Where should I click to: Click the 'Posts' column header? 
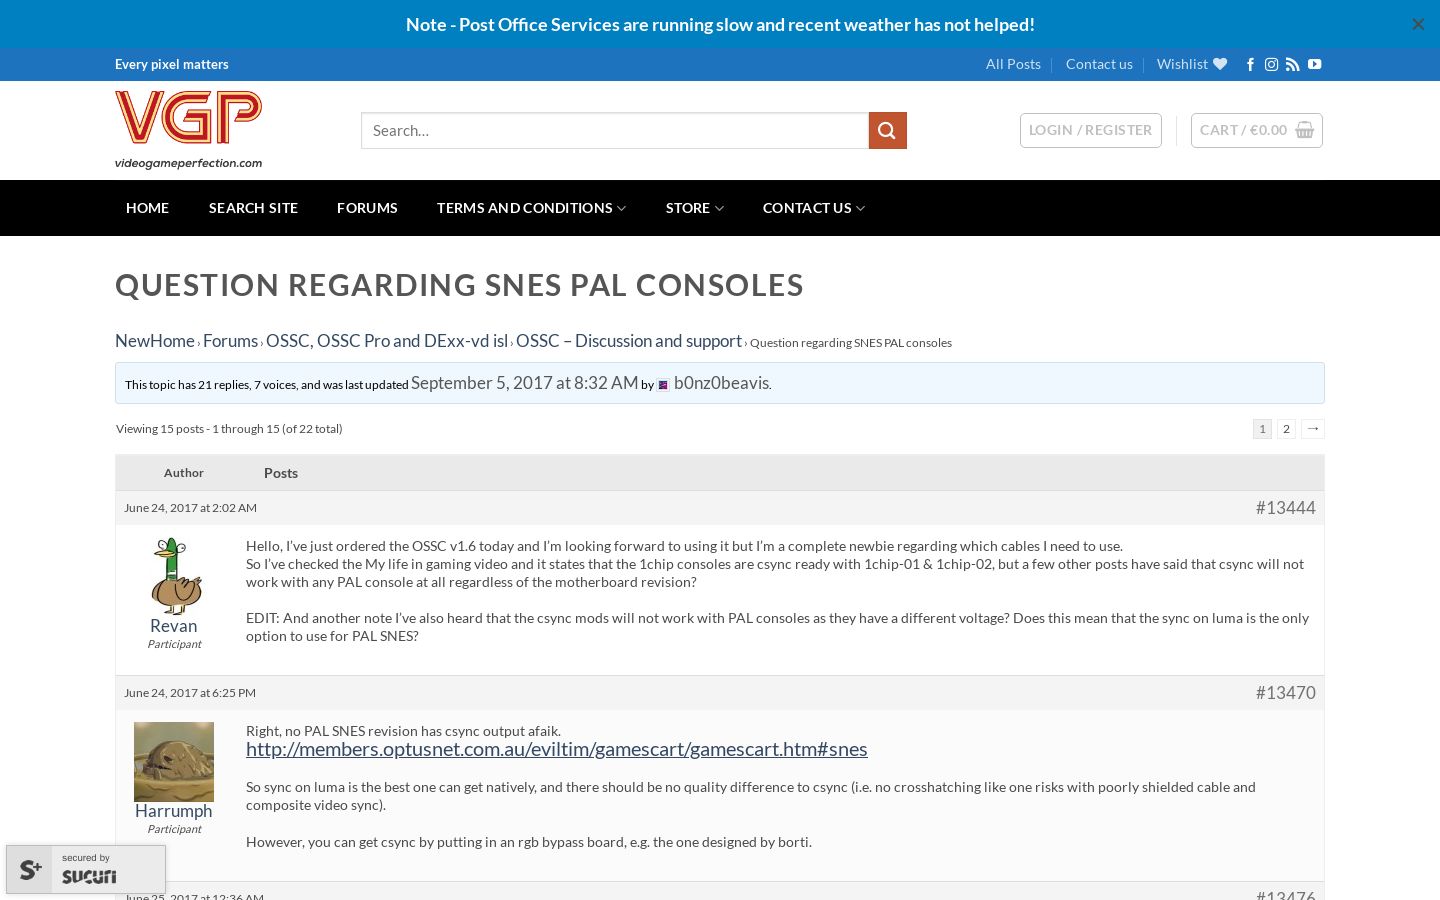click(281, 473)
